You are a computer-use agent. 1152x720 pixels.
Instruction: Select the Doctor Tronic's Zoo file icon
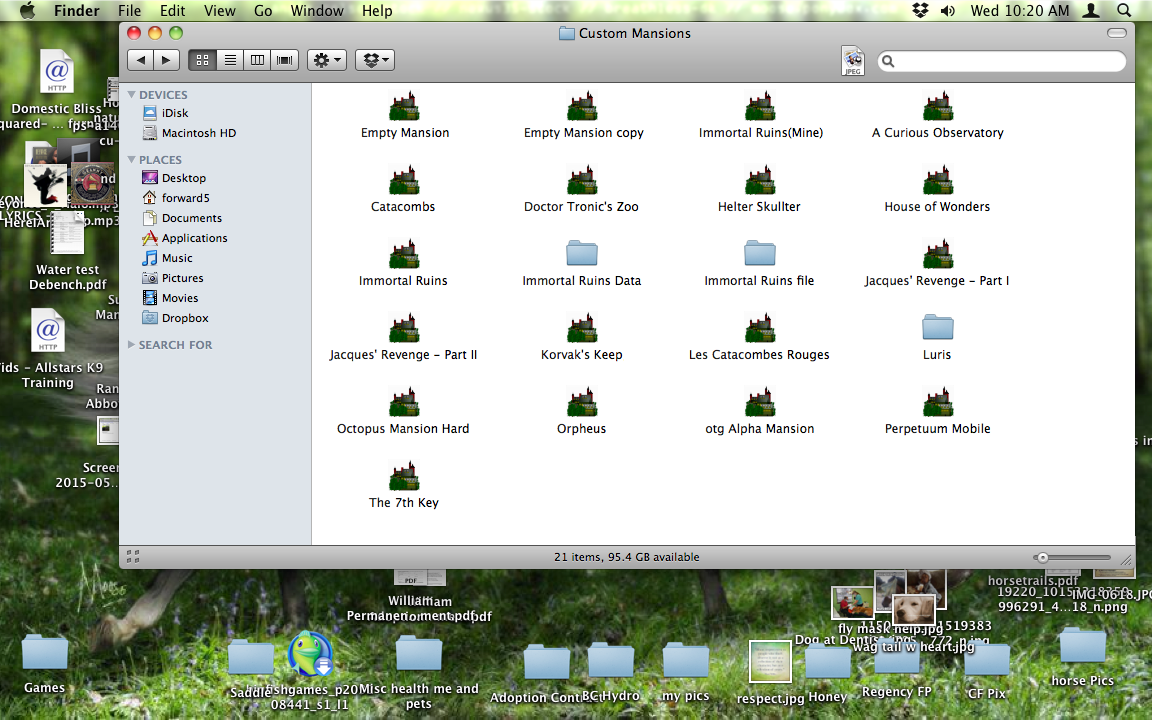click(581, 181)
